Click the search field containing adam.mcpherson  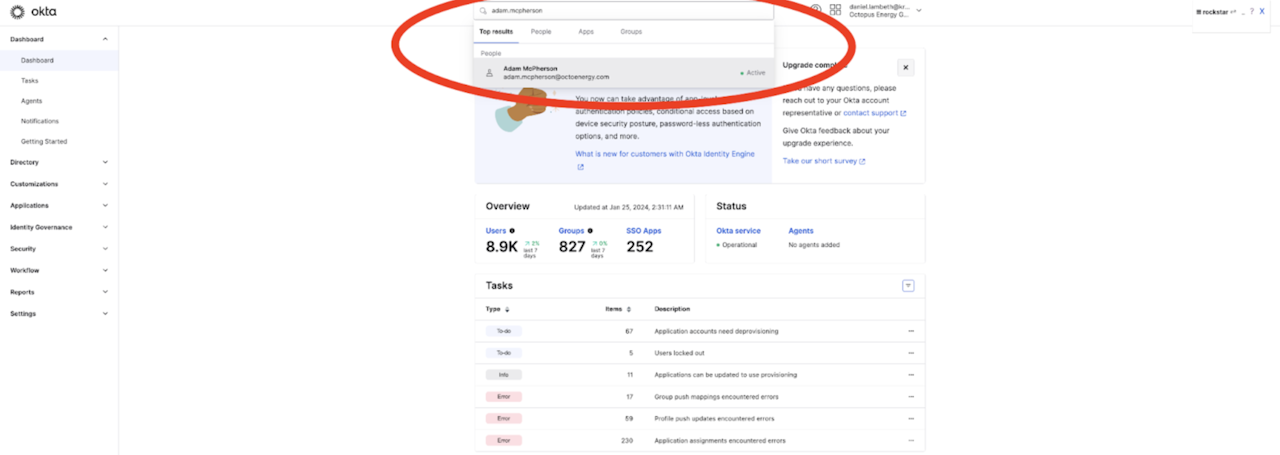pyautogui.click(x=625, y=11)
